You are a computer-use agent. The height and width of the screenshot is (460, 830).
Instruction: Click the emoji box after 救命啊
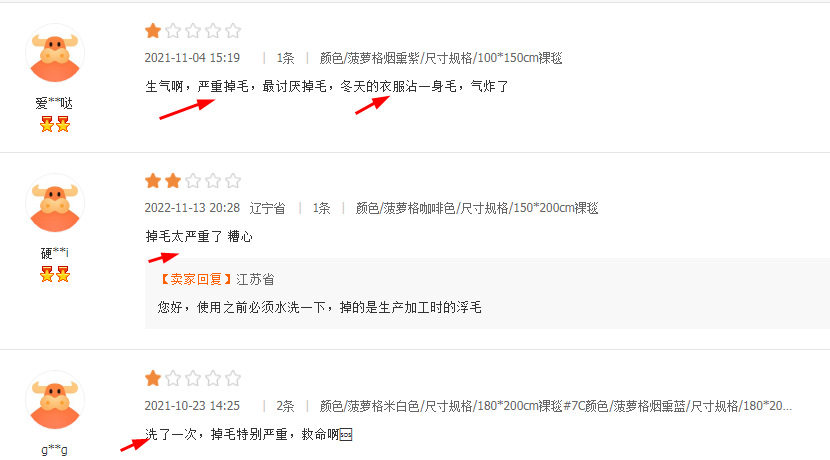pos(346,435)
